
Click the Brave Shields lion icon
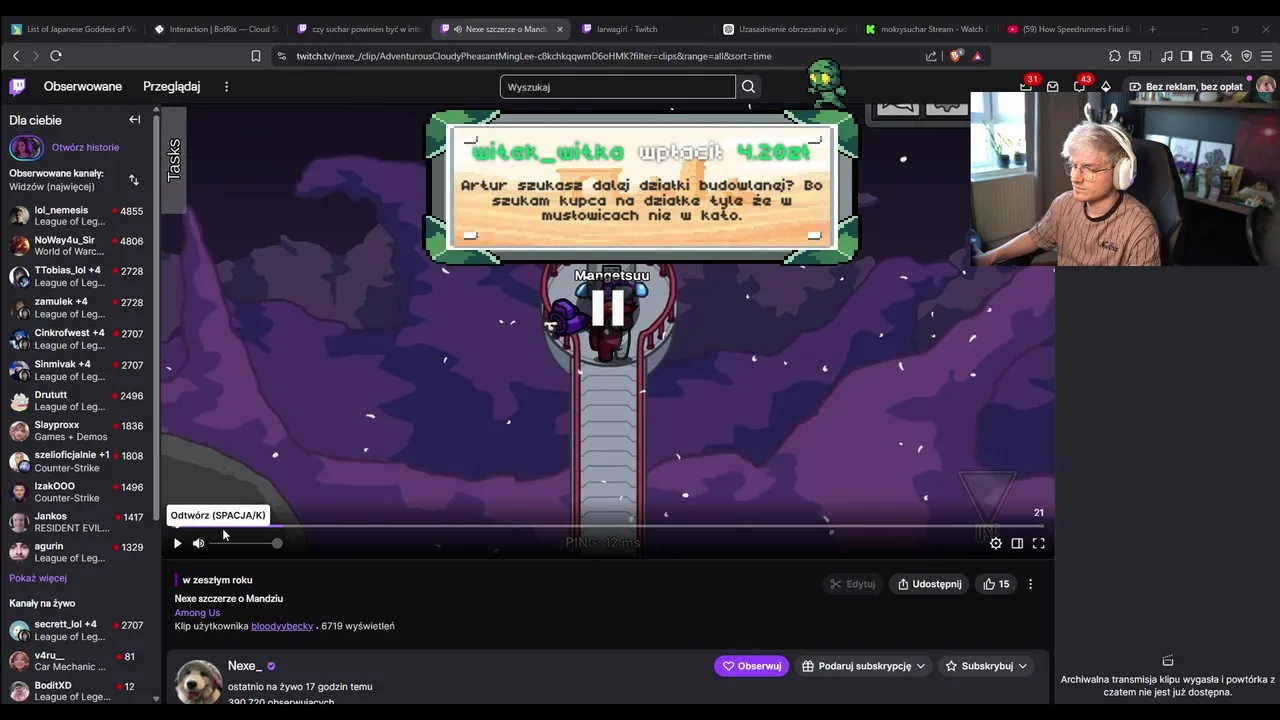[x=956, y=56]
